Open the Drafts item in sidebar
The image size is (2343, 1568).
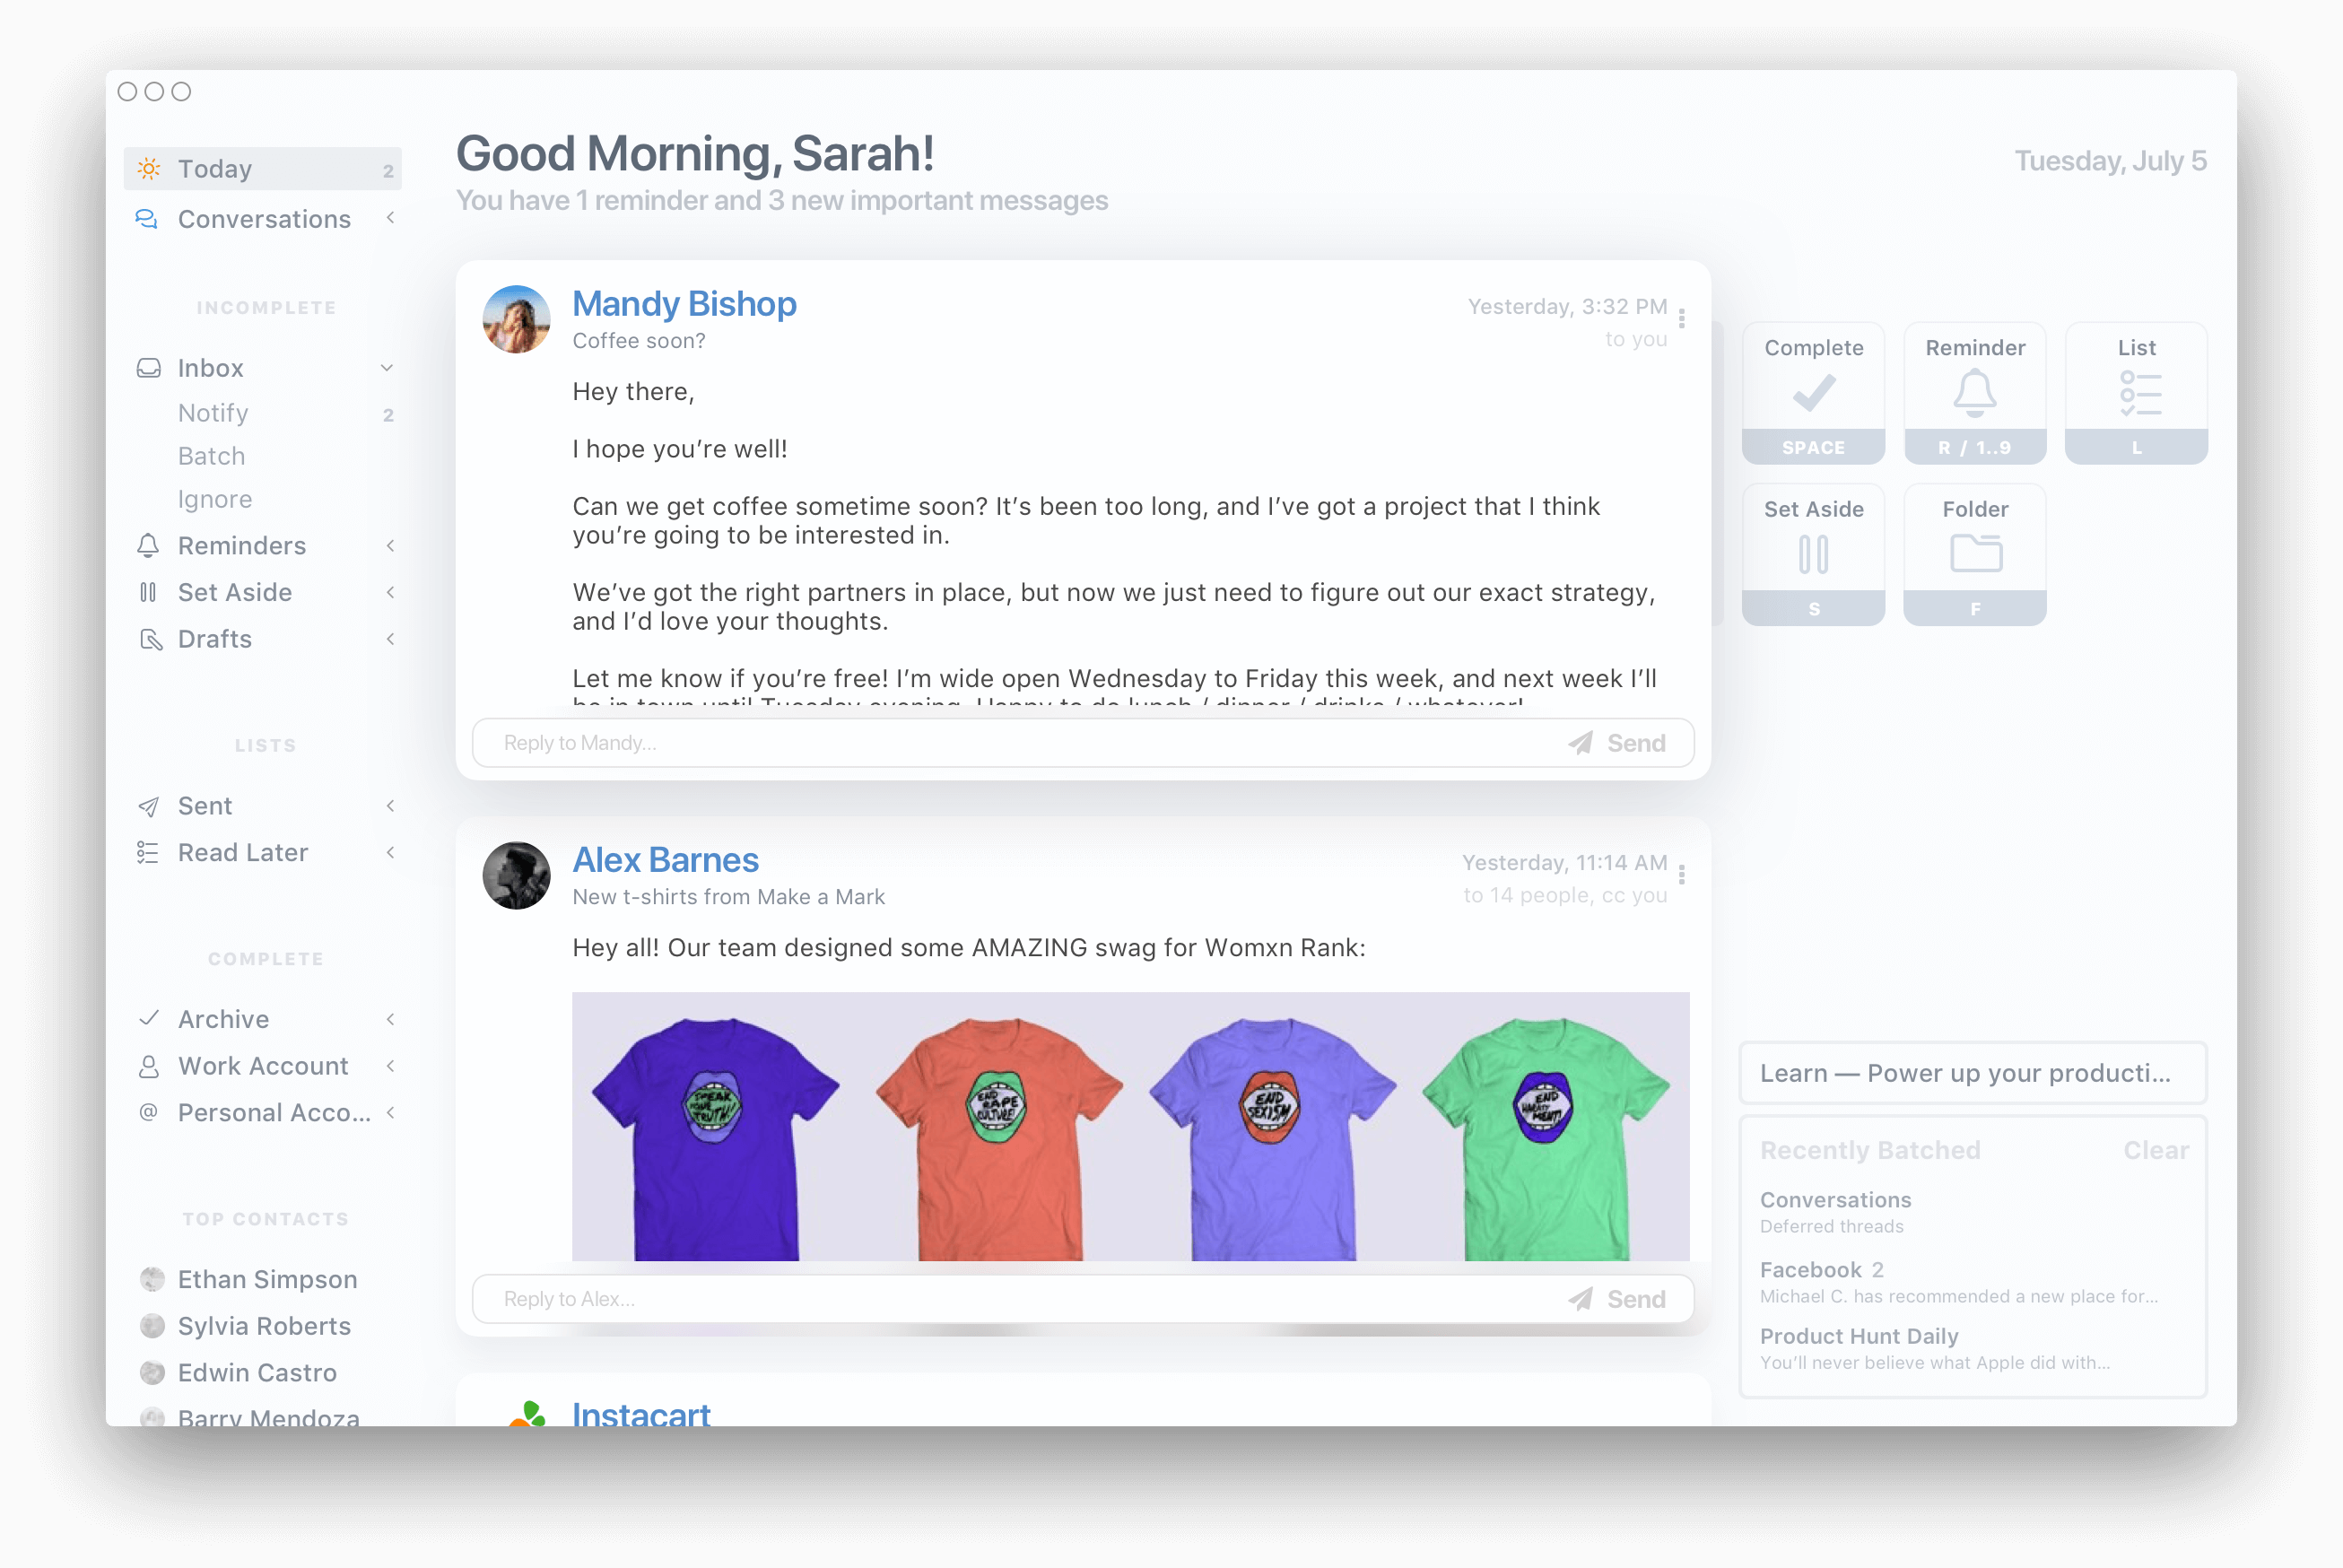pos(214,639)
